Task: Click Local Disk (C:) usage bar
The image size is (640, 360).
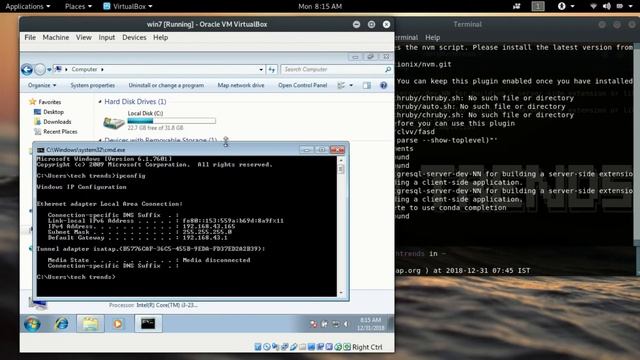Action: click(x=171, y=120)
